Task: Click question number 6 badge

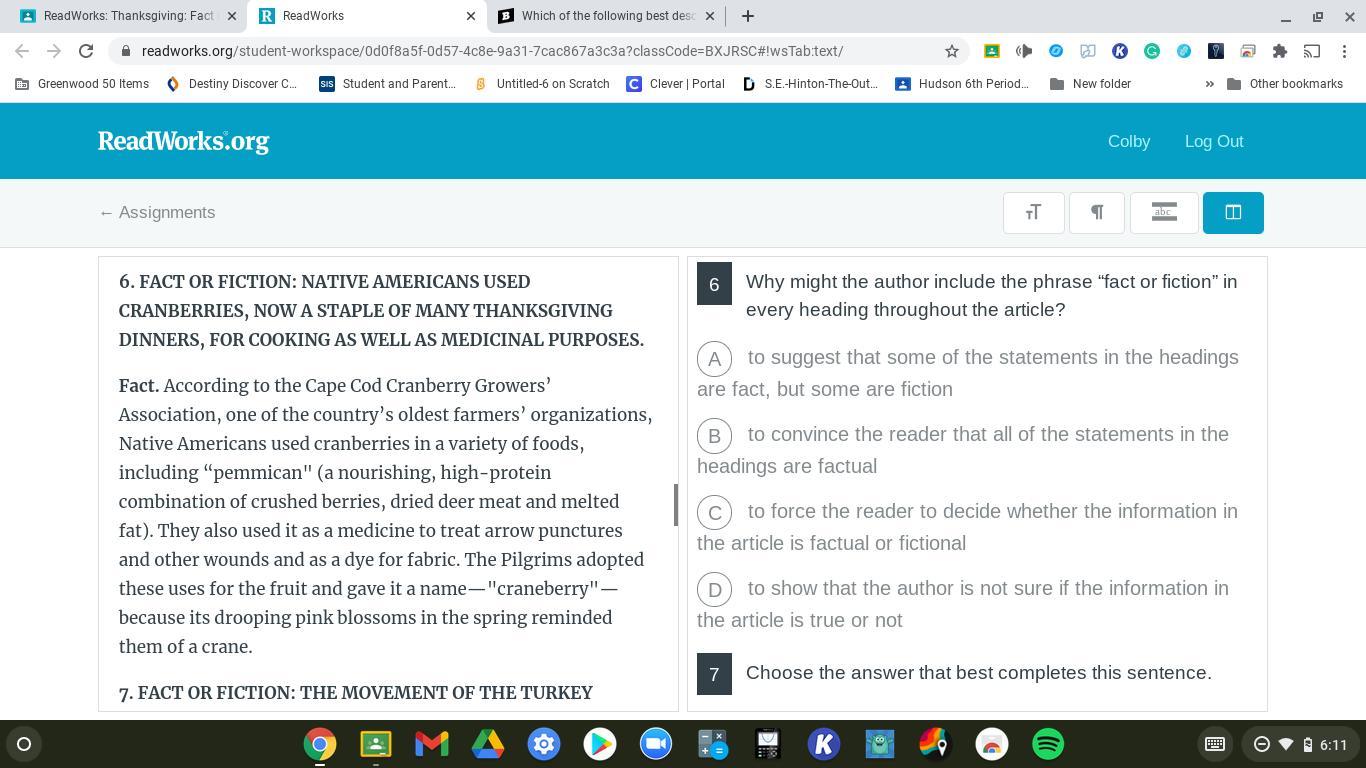Action: pyautogui.click(x=714, y=285)
